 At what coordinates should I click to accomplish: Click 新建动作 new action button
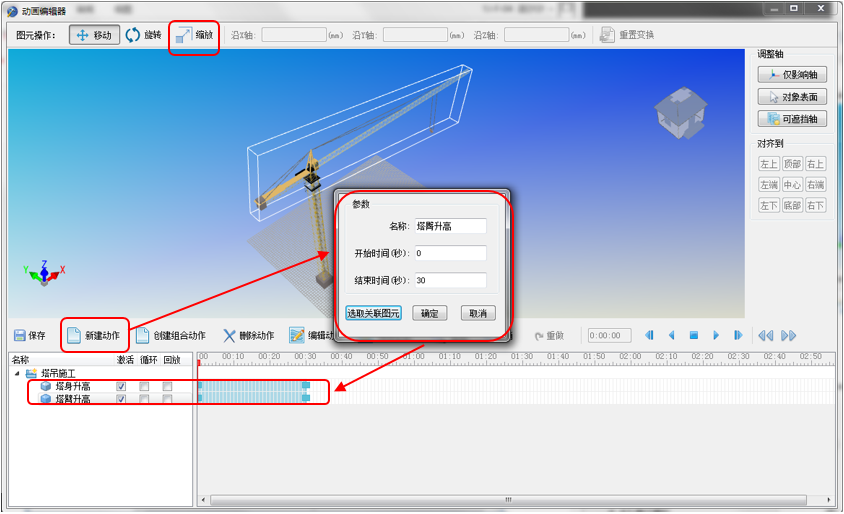(94, 335)
